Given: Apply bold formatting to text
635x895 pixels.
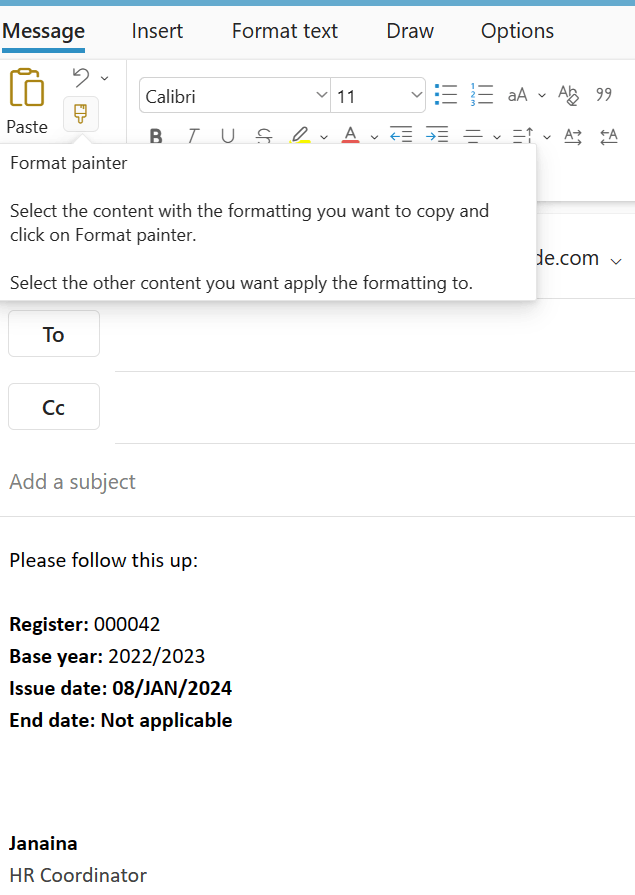Looking at the screenshot, I should 156,135.
